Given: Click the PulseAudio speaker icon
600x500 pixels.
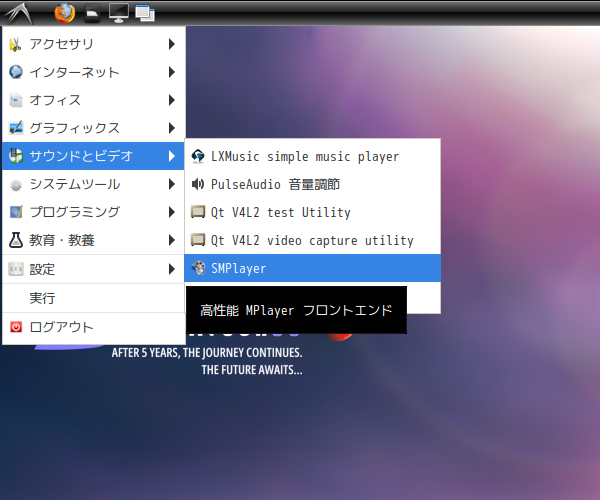Looking at the screenshot, I should tap(198, 184).
